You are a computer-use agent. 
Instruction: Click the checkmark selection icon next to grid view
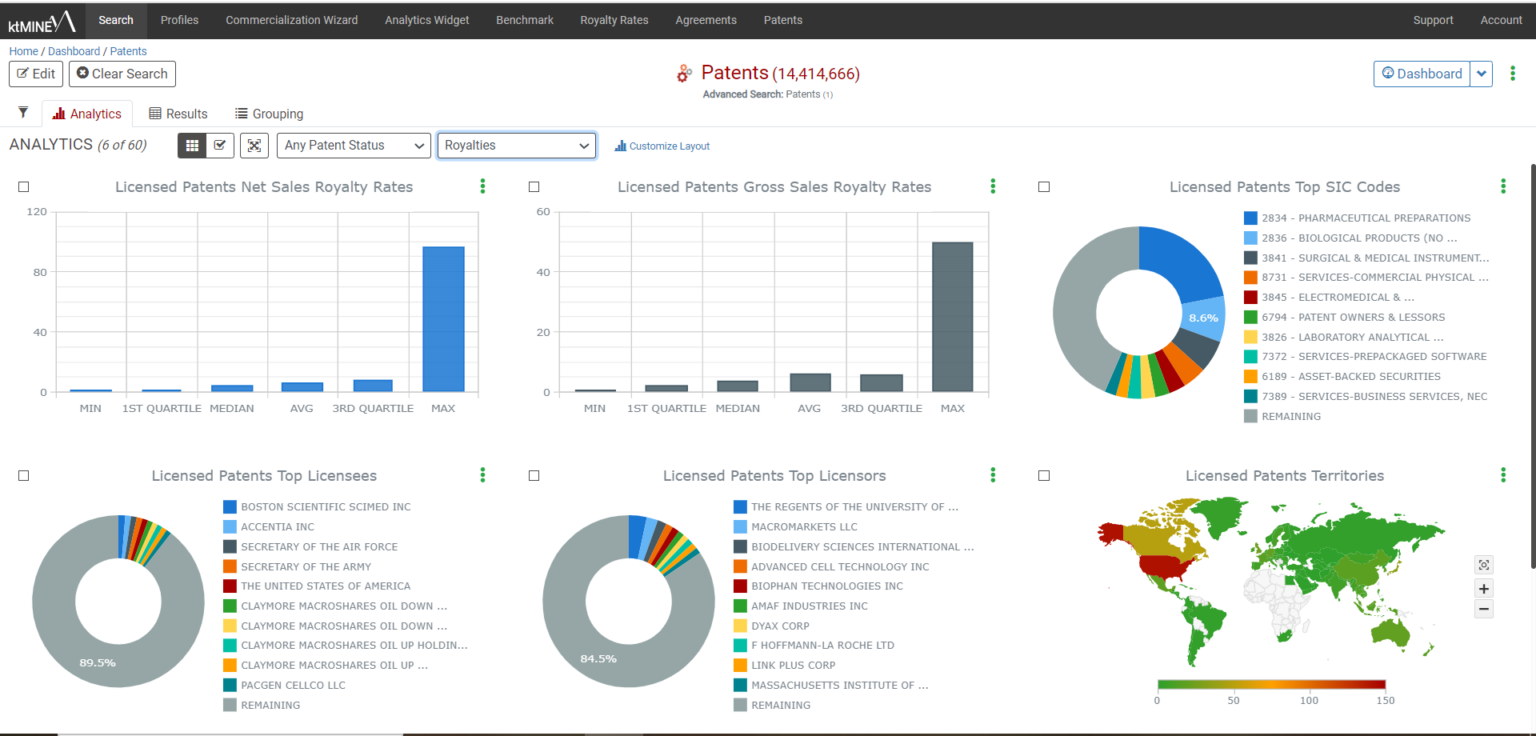coord(220,145)
